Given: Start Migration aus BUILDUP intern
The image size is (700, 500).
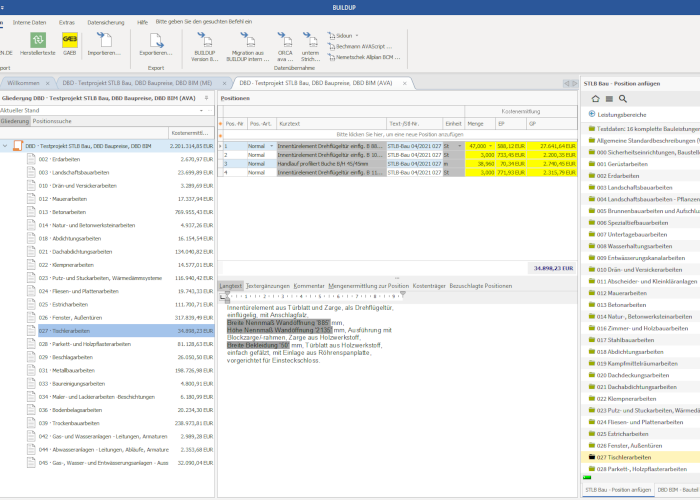Looking at the screenshot, I should click(248, 46).
